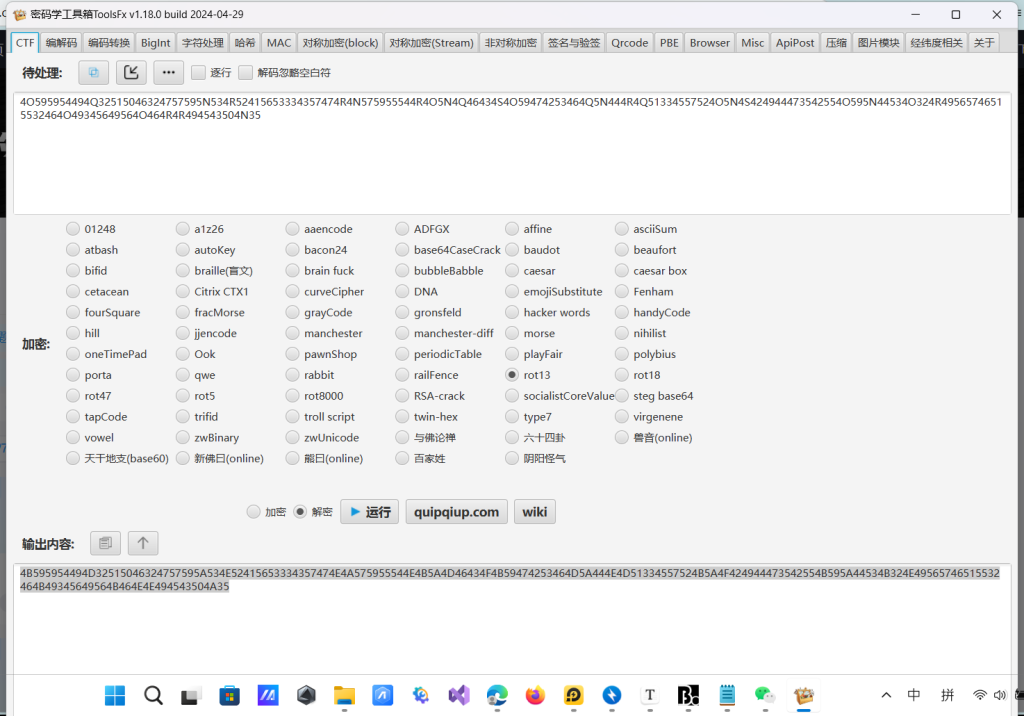Select the caesar cipher radio option

(x=513, y=271)
